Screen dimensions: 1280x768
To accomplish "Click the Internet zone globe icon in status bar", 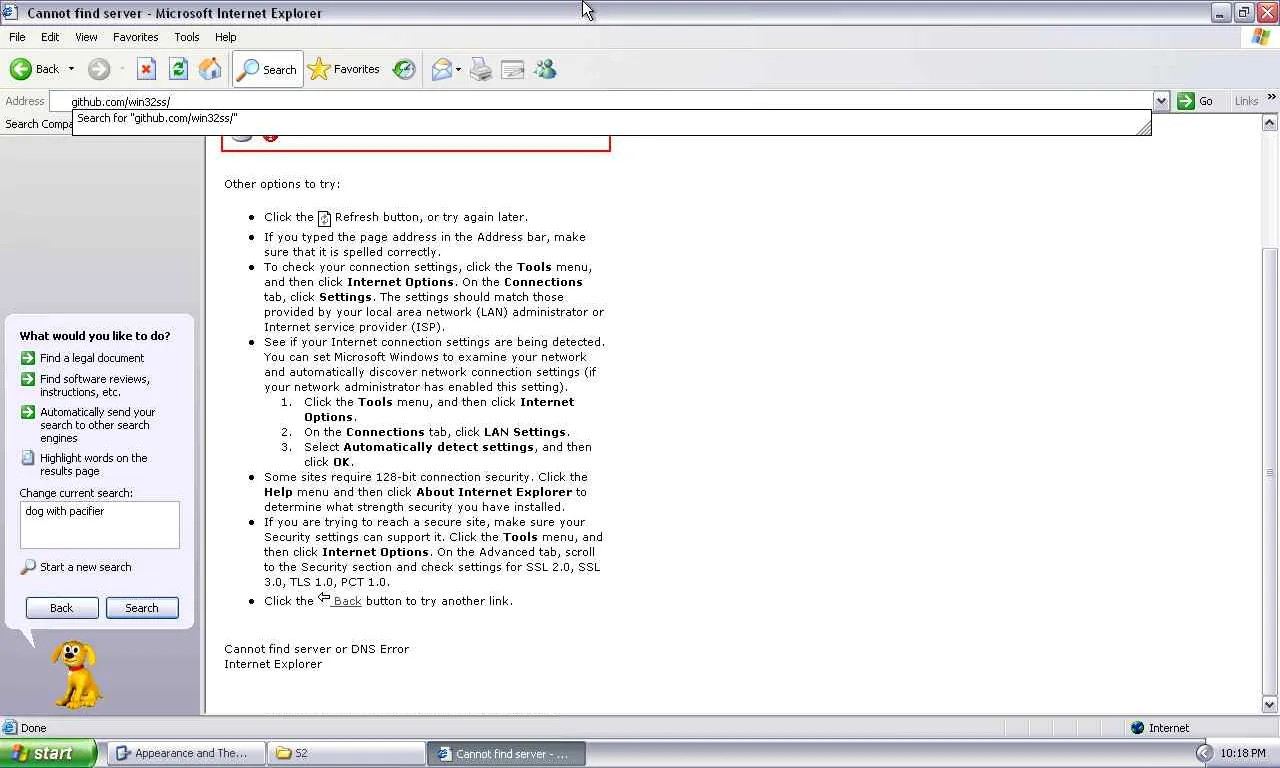I will pos(1137,728).
